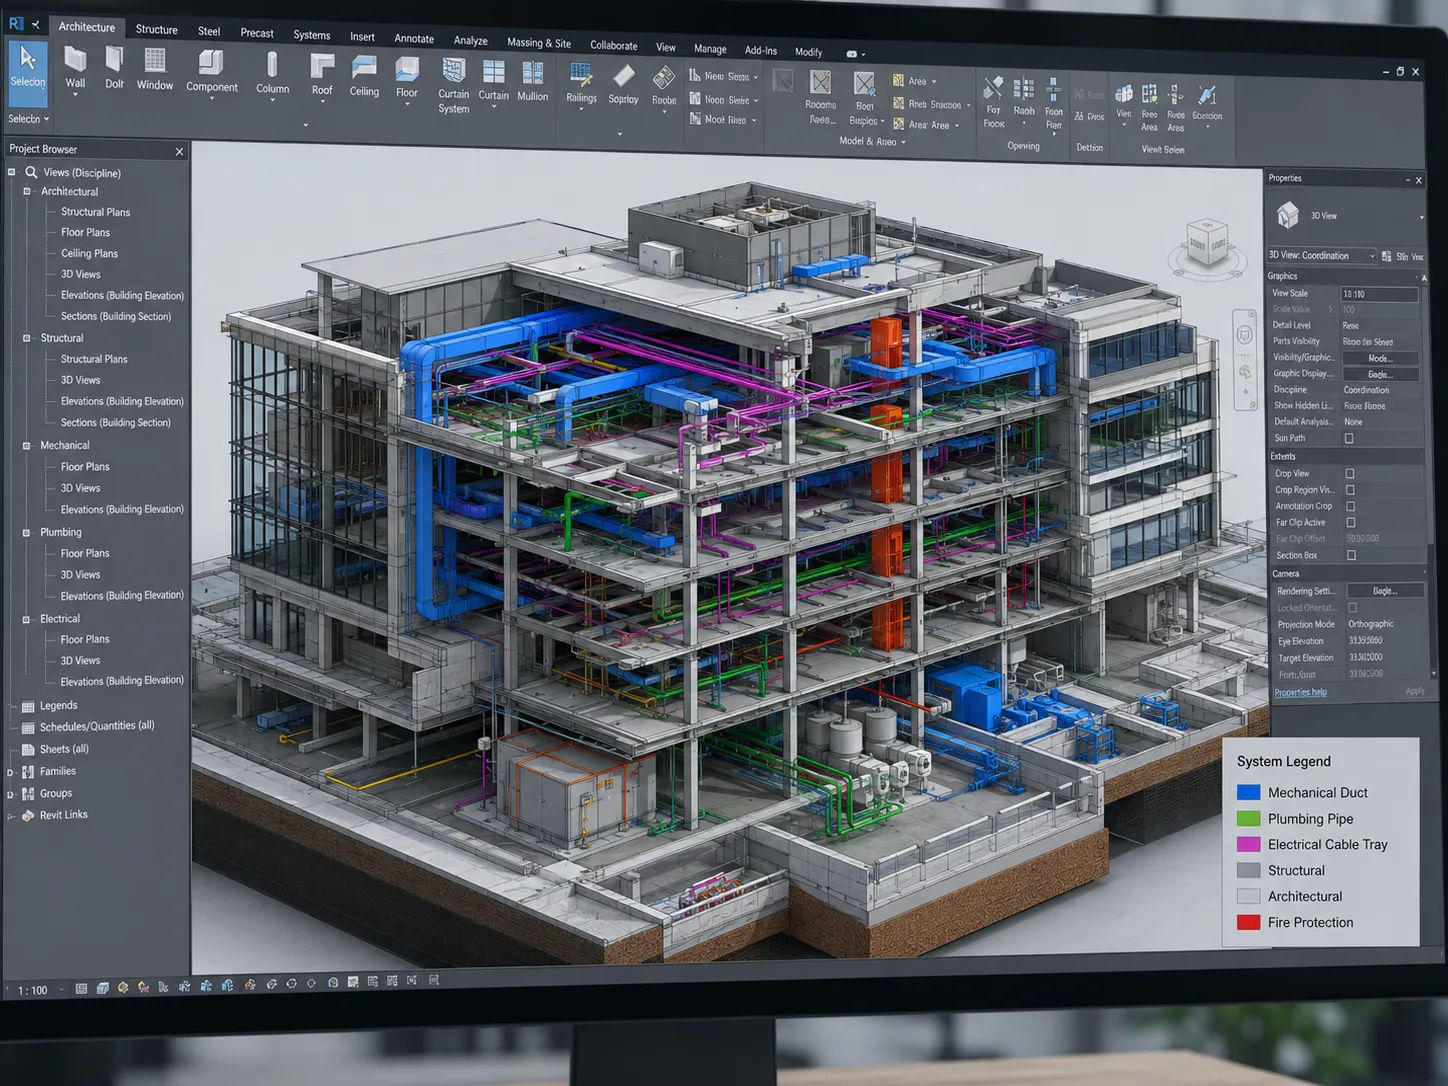The width and height of the screenshot is (1448, 1086).
Task: Open the Legends node icon
Action: click(28, 706)
